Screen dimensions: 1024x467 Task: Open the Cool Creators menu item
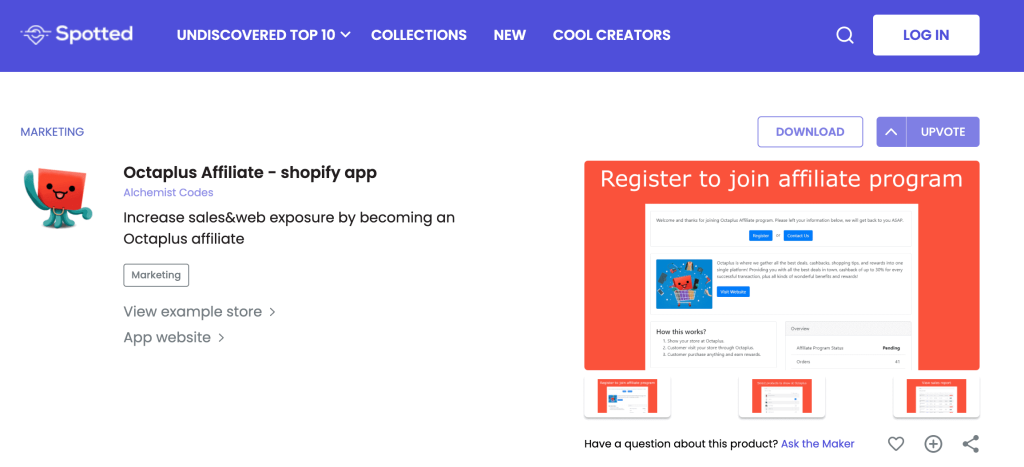pos(612,35)
